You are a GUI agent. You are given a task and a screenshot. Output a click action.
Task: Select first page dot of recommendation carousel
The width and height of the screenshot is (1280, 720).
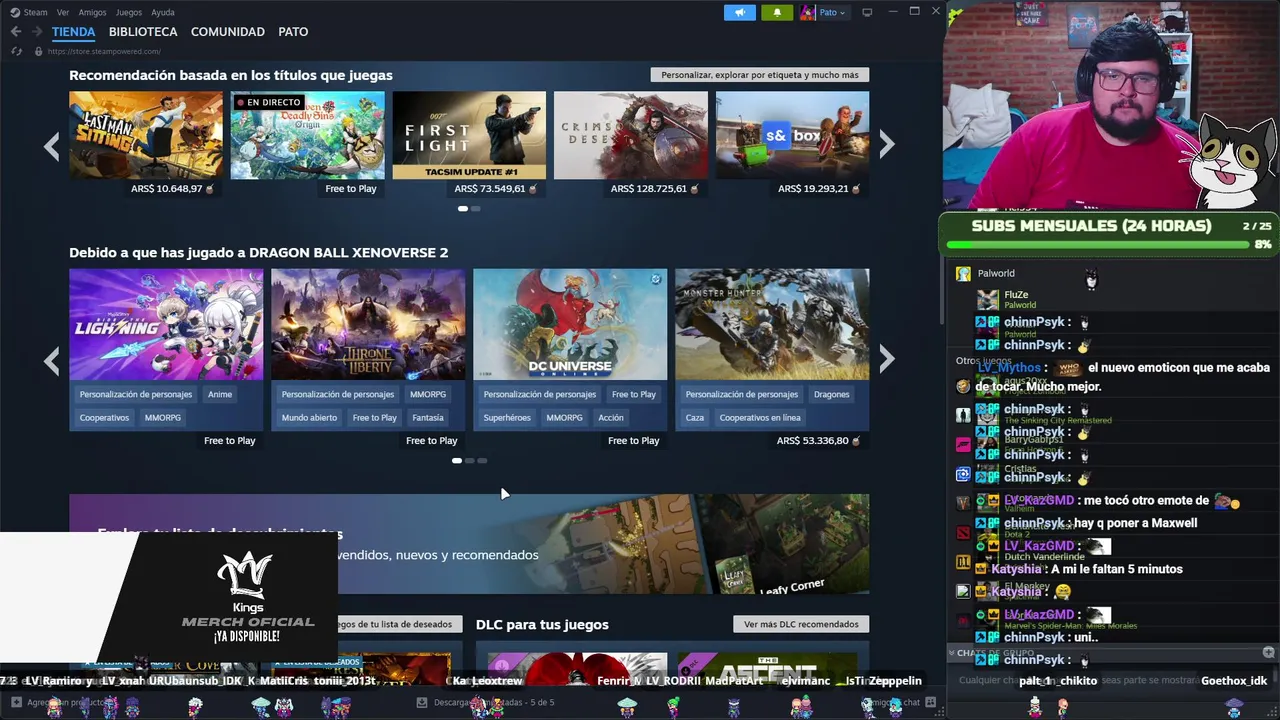(463, 208)
